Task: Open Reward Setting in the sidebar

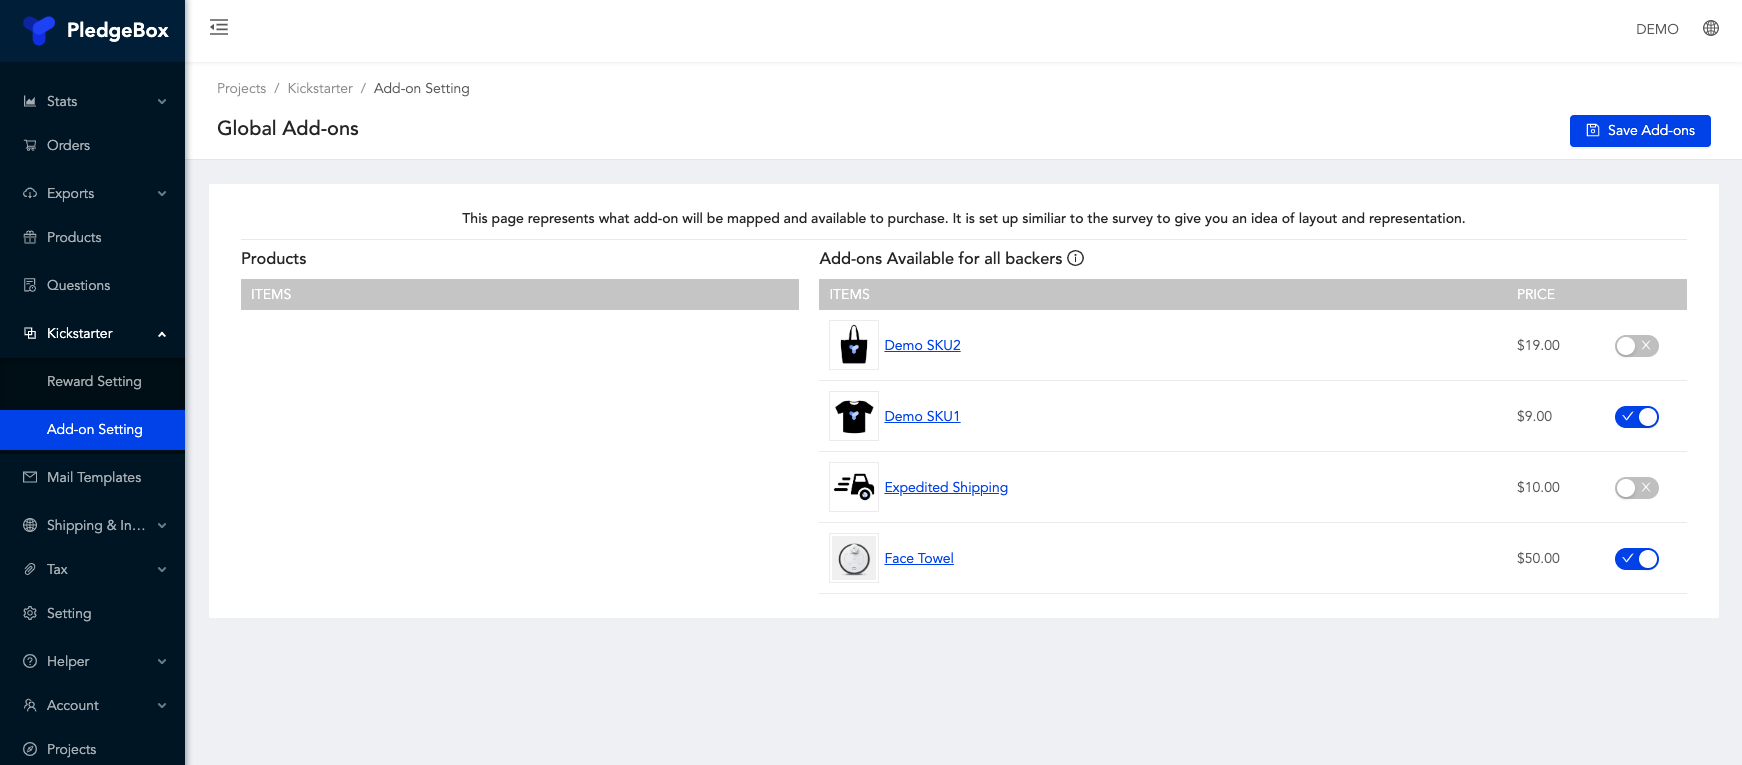Action: [94, 381]
